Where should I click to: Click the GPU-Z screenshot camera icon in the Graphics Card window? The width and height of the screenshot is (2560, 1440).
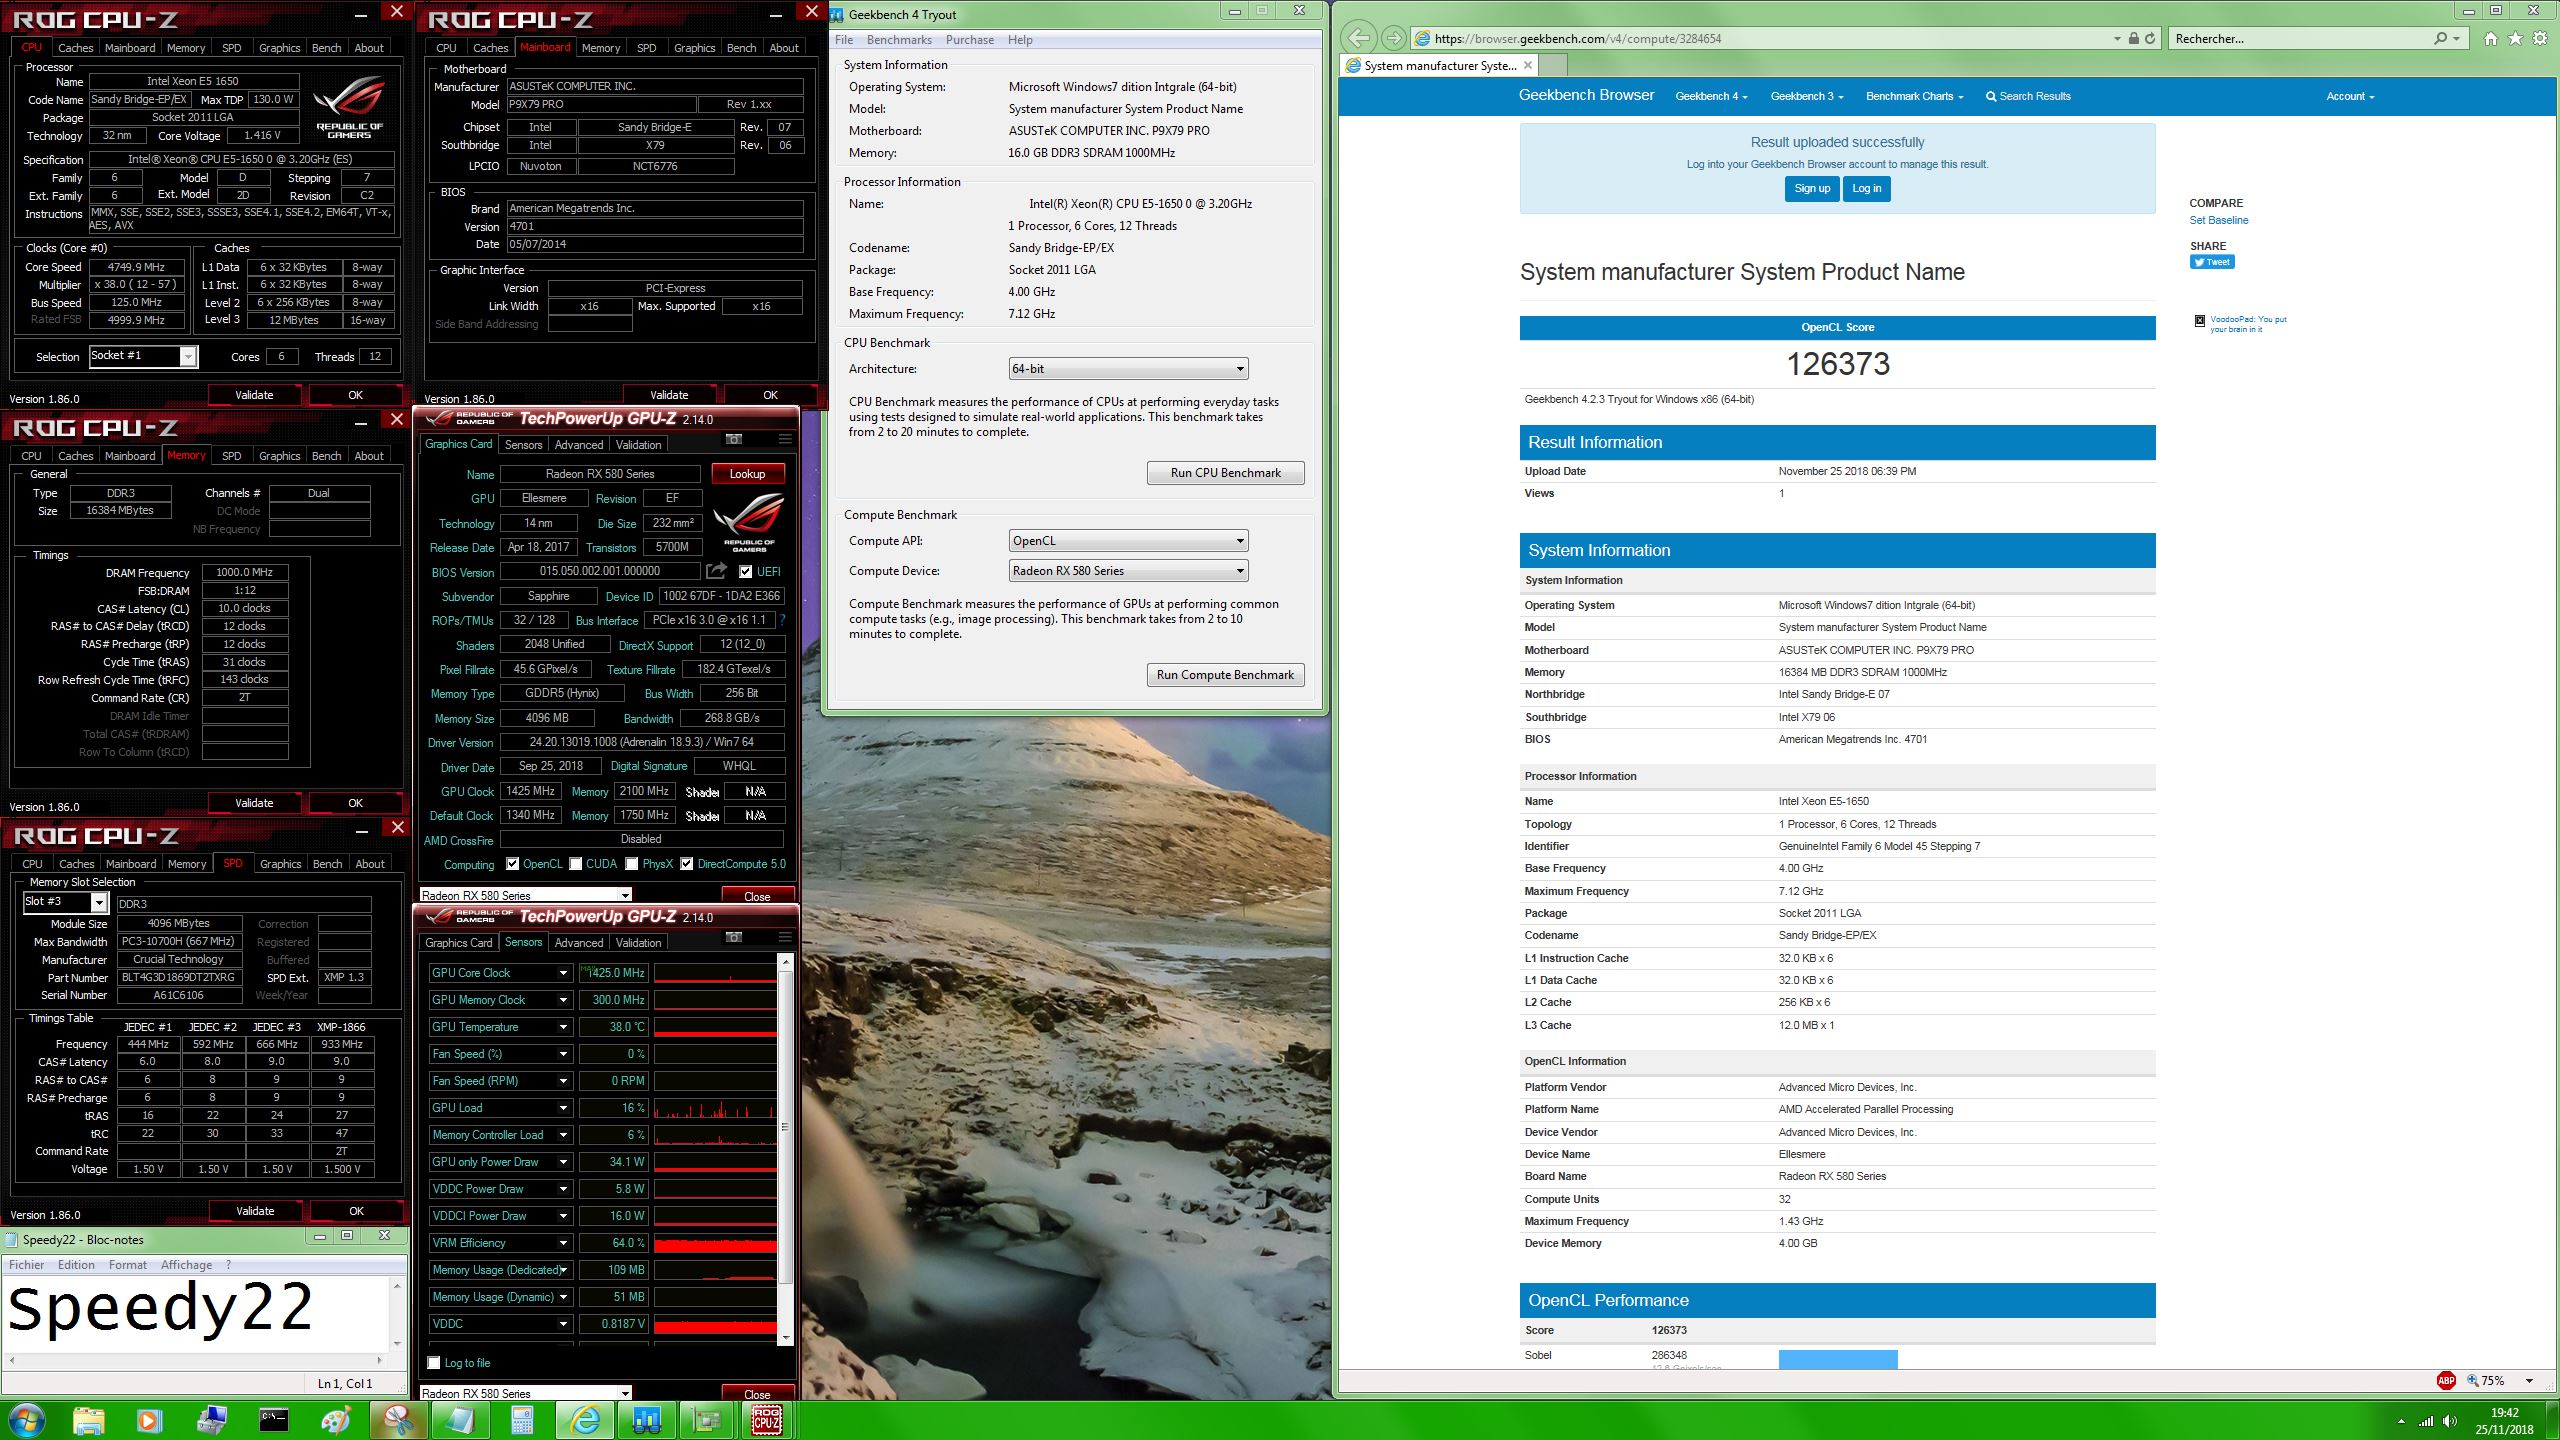(734, 439)
